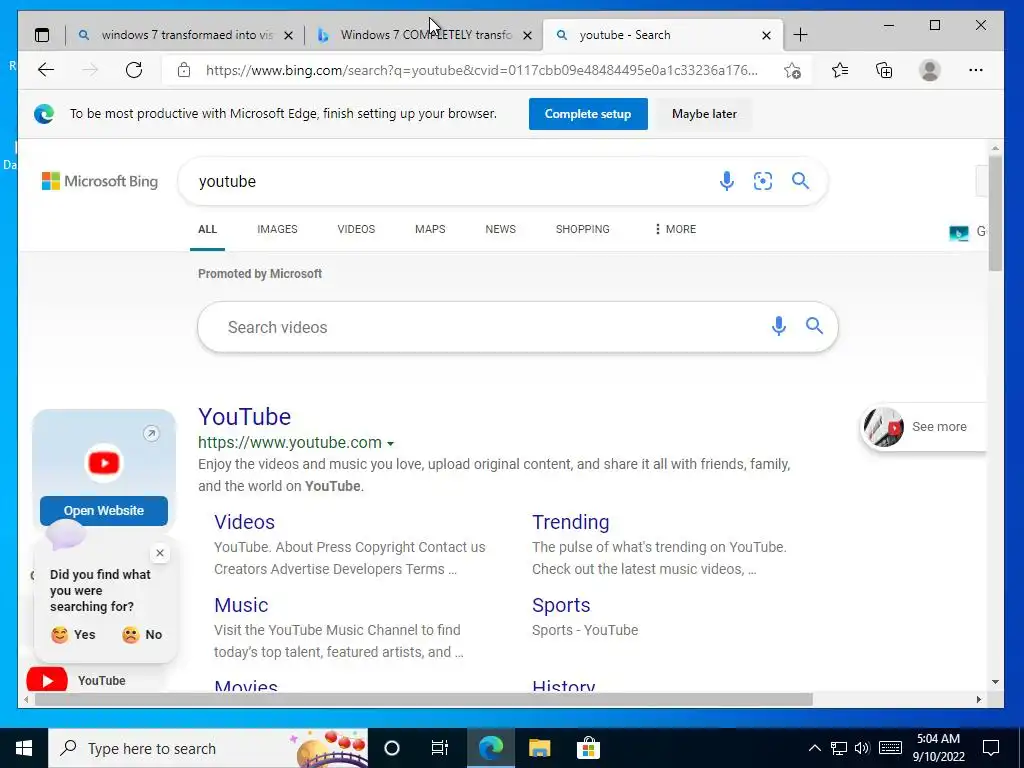Open the Trending sublink
The width and height of the screenshot is (1024, 768).
(570, 522)
